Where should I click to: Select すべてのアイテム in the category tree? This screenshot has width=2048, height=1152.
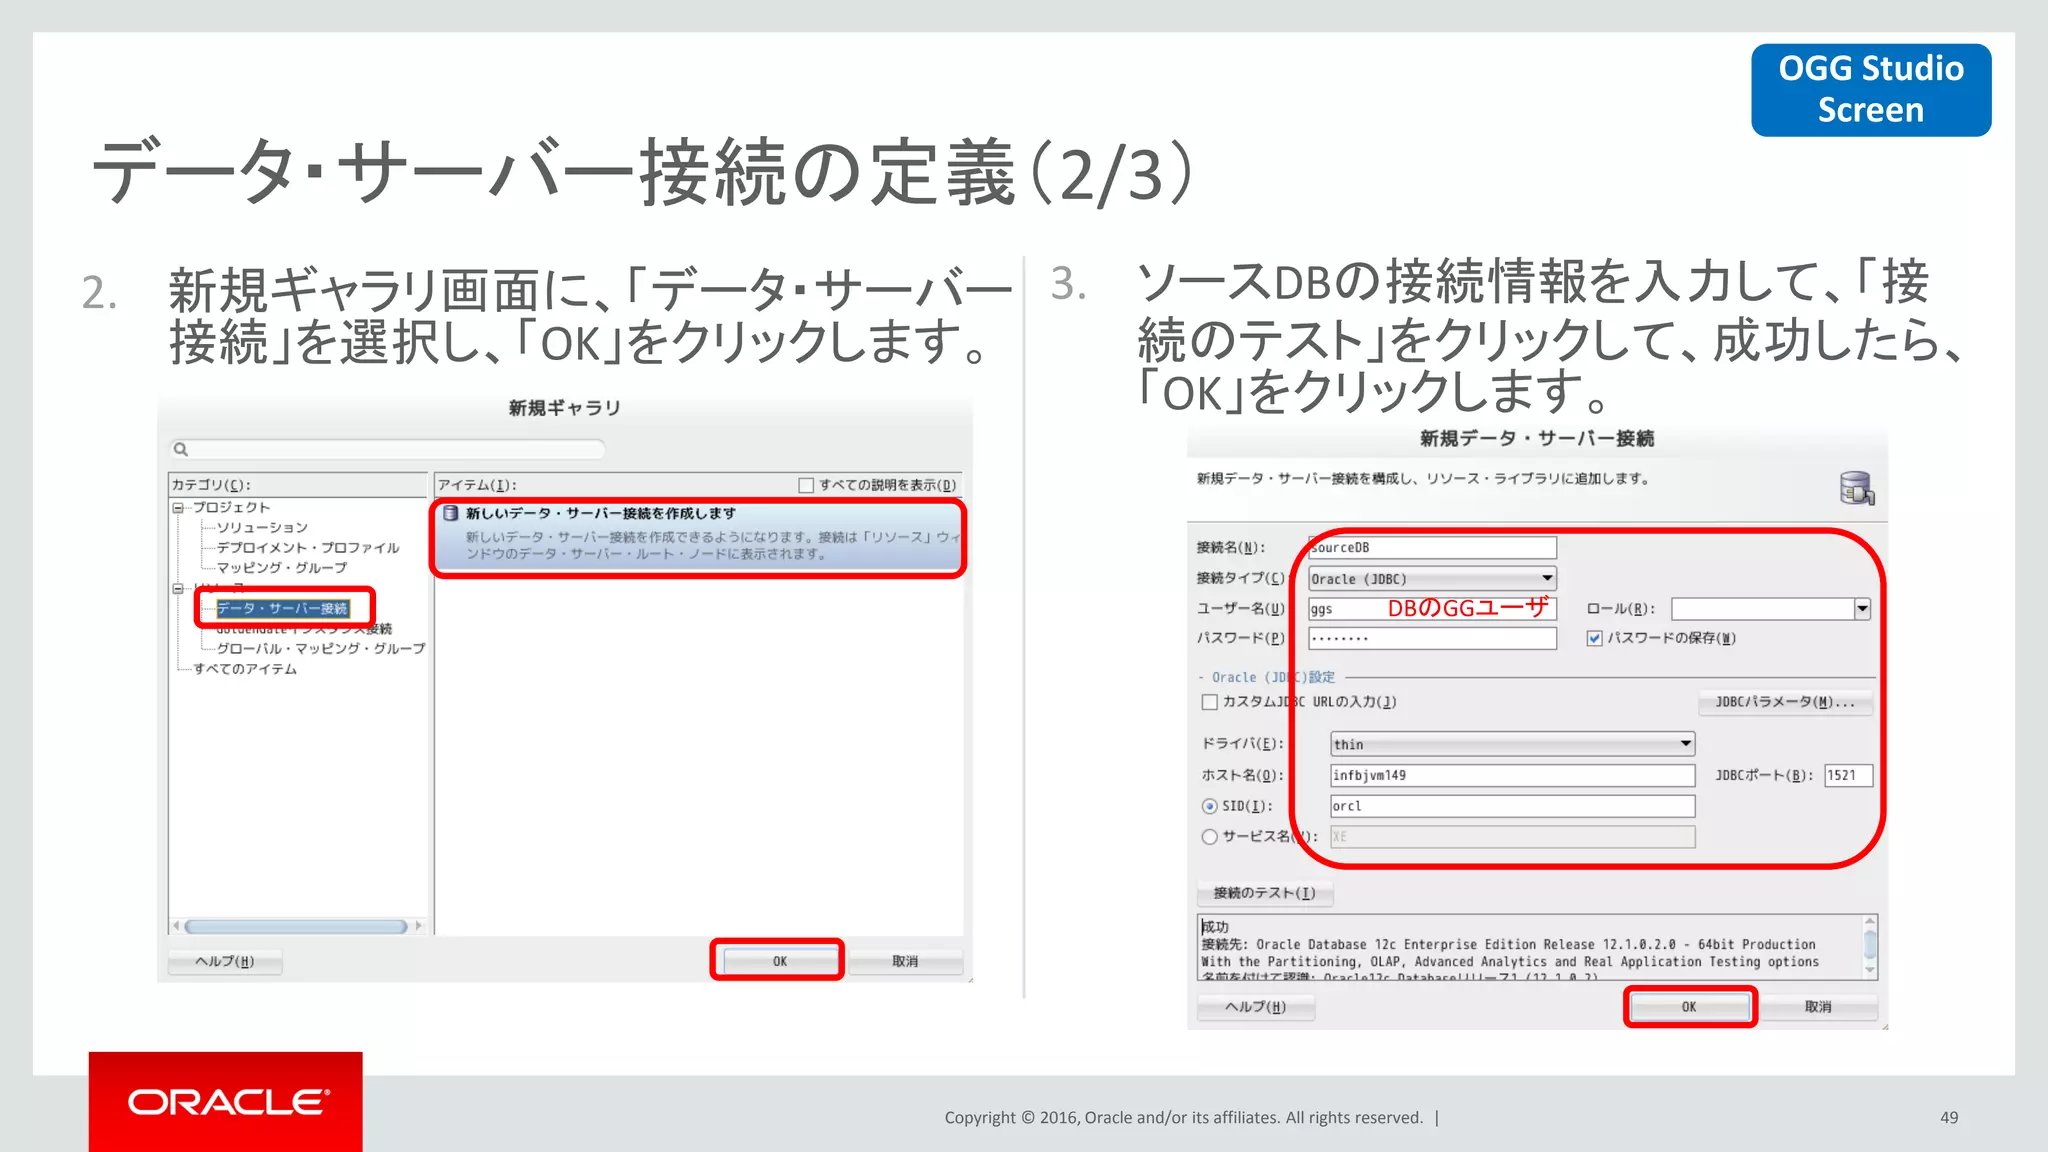pyautogui.click(x=245, y=669)
